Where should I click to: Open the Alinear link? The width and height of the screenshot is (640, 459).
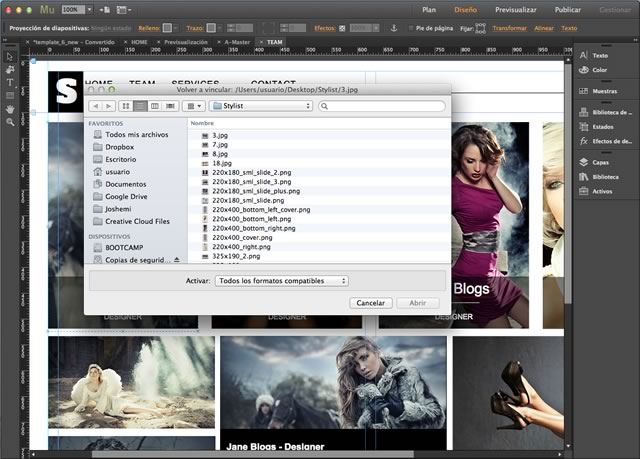544,28
